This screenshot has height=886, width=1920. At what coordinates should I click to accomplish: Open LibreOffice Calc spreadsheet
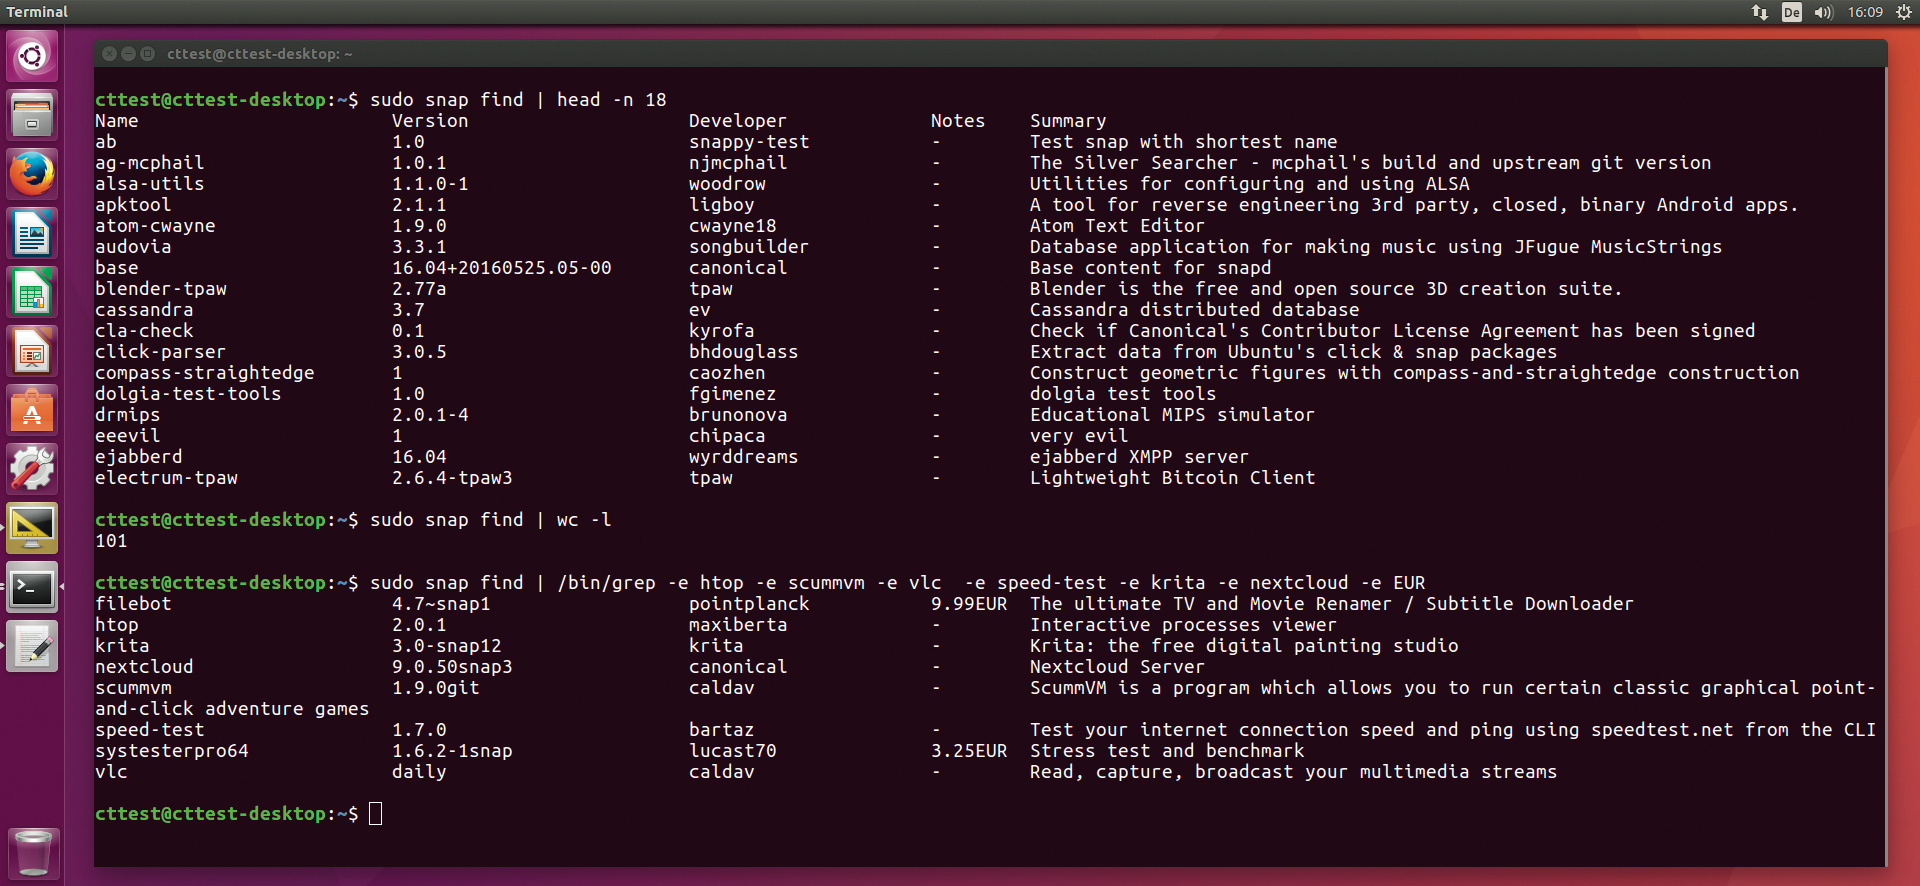coord(32,293)
